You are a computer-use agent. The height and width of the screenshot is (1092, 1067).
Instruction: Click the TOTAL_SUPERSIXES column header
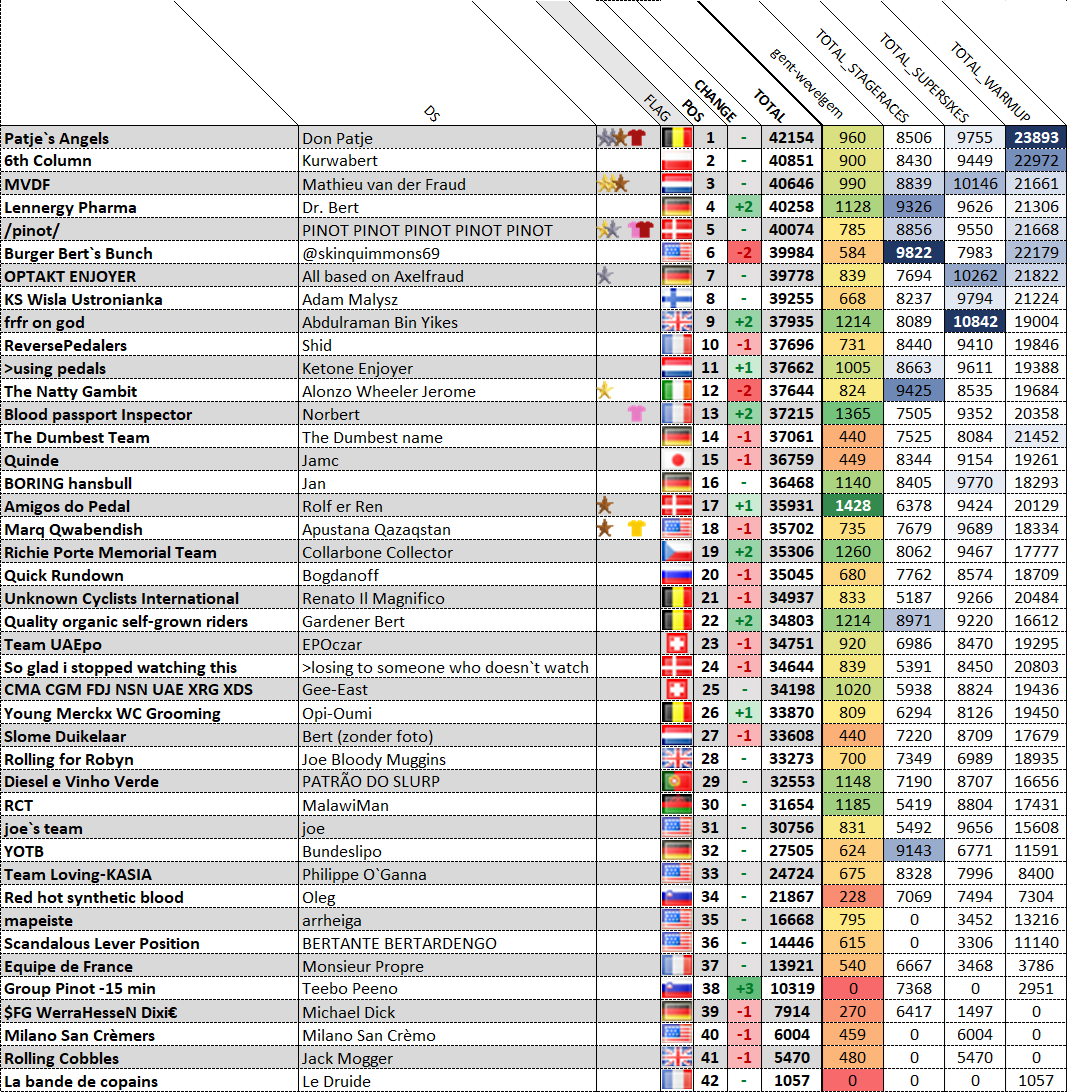pyautogui.click(x=924, y=77)
